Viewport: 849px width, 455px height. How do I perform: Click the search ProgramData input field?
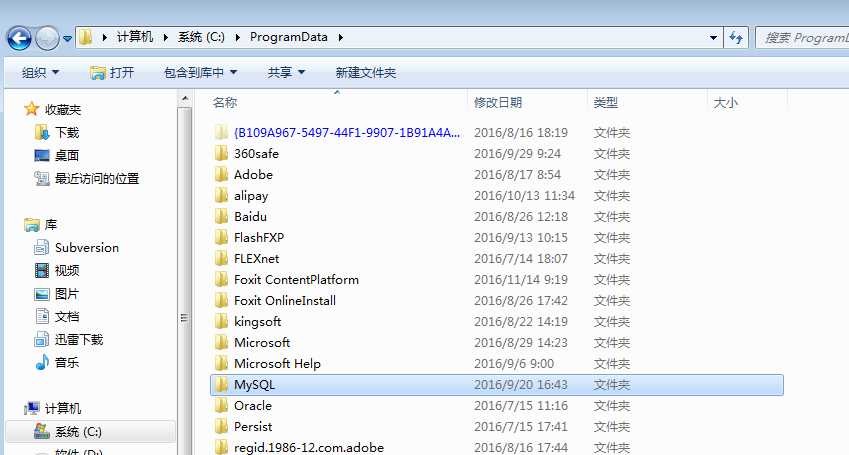[x=802, y=37]
